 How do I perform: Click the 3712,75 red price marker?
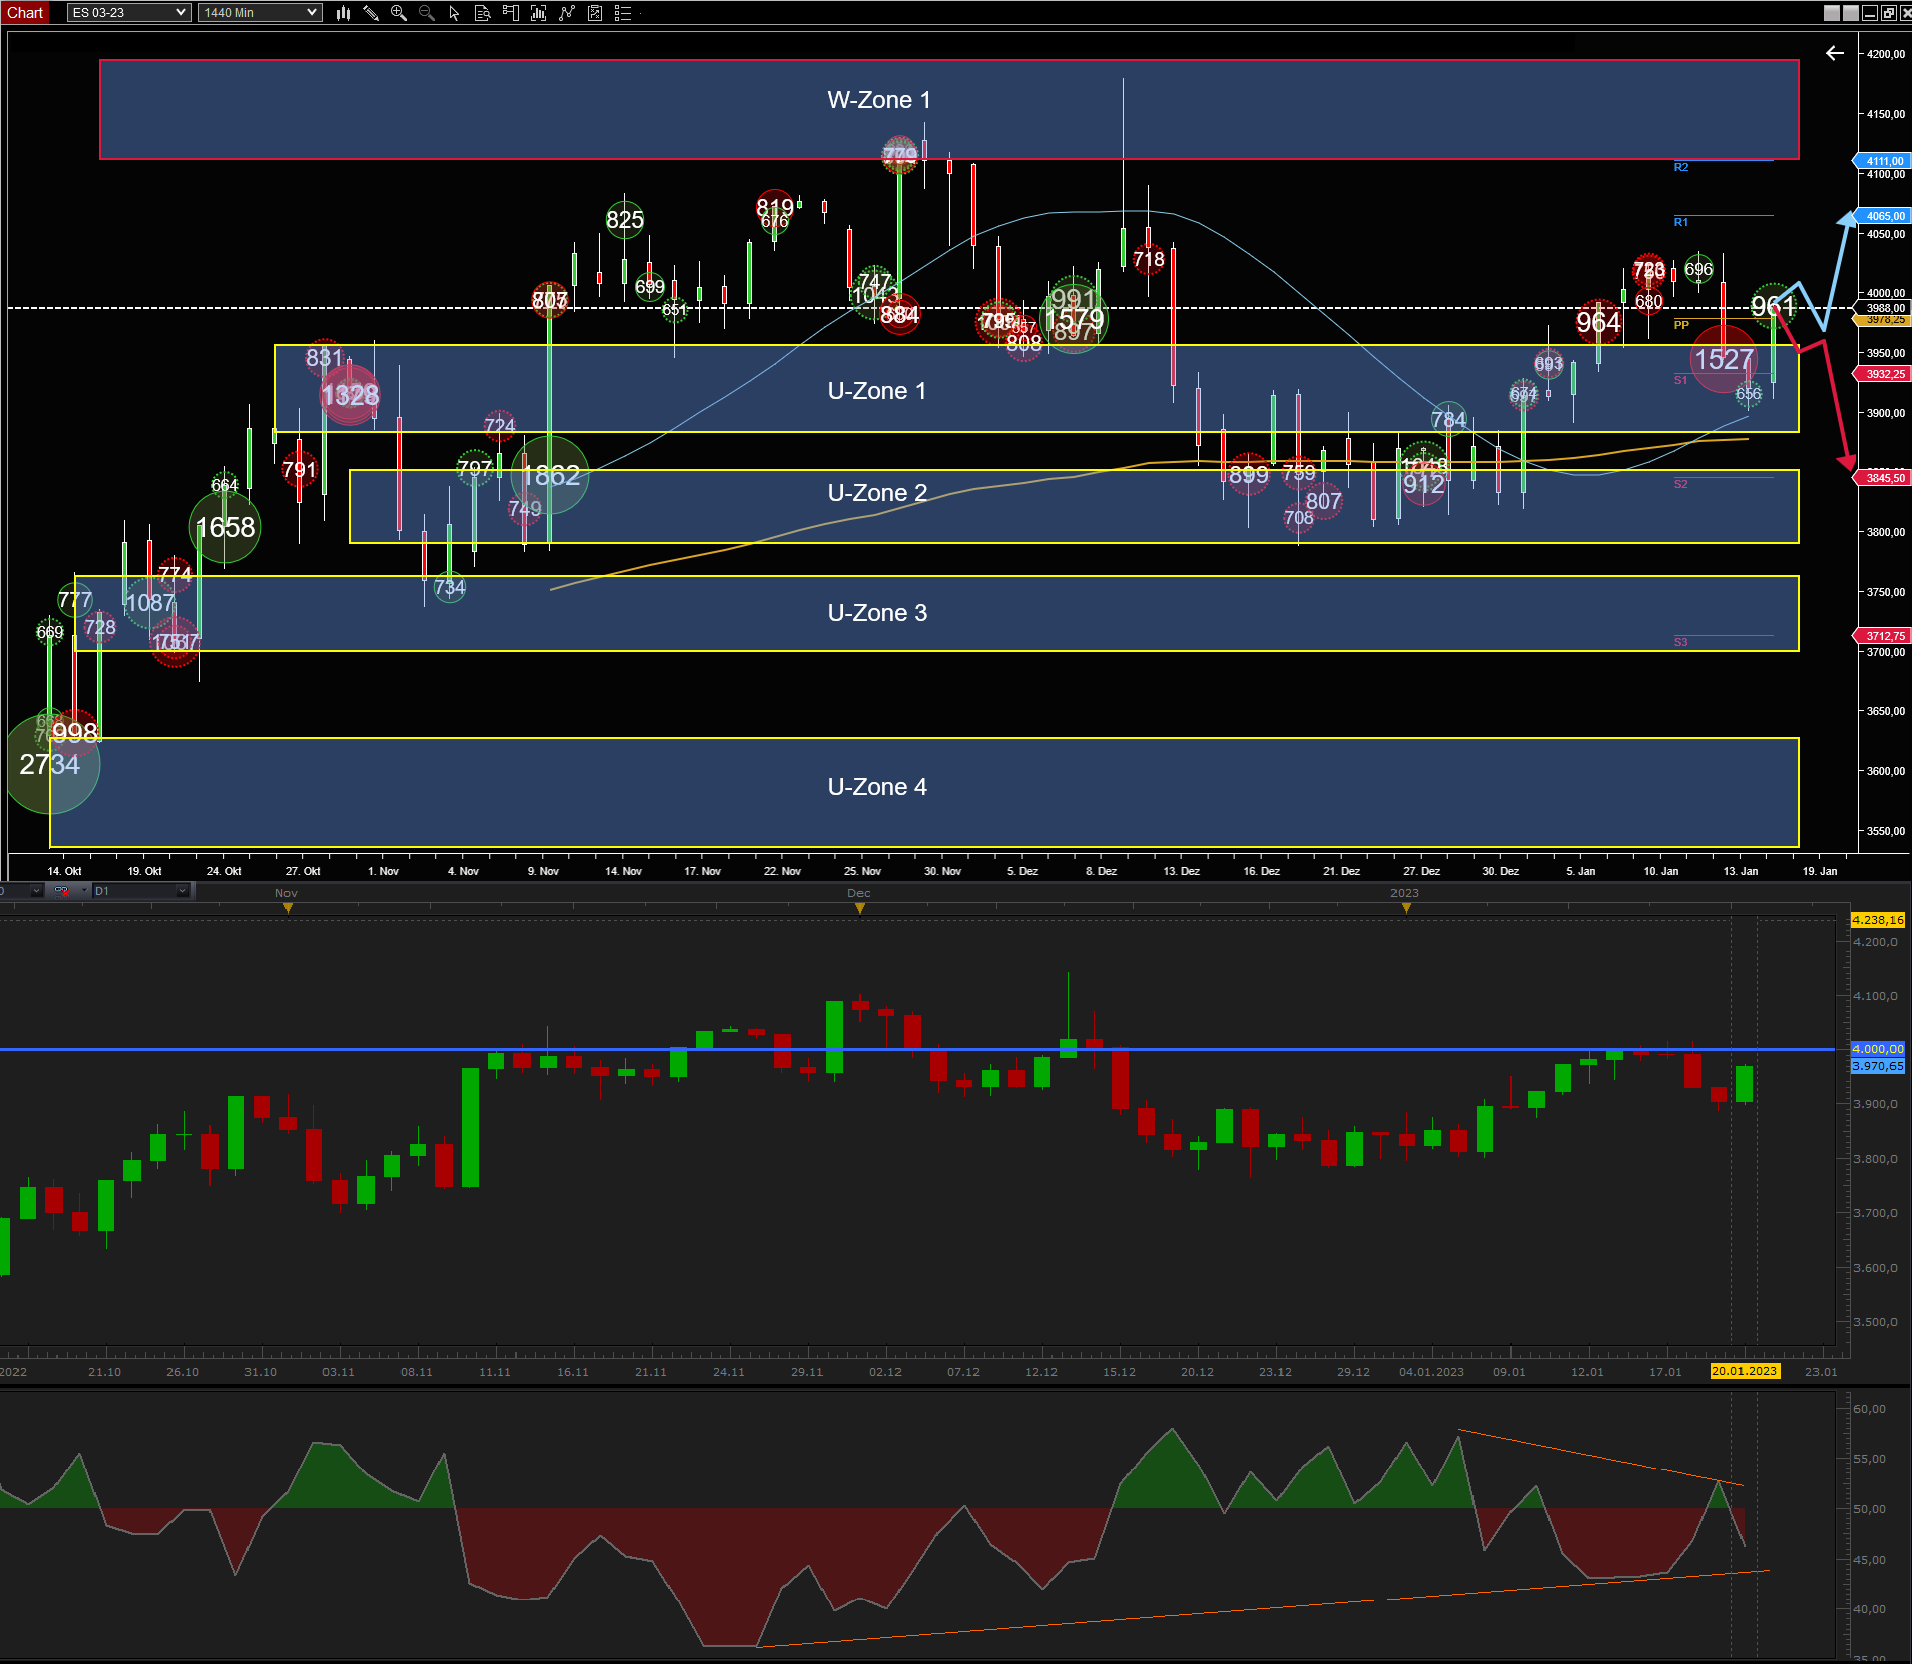[x=1882, y=636]
